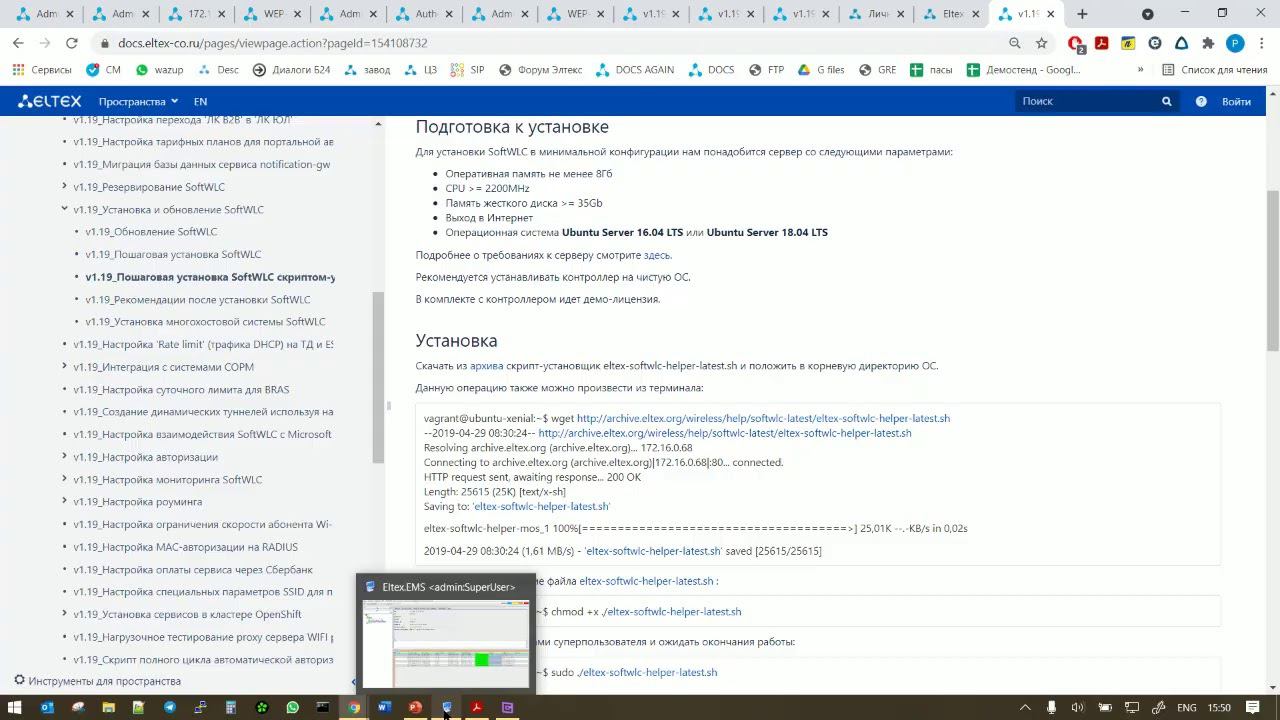The image size is (1280, 720).
Task: Expand v1.19_Настройка мониторинга SoftWLC node
Action: [64, 479]
